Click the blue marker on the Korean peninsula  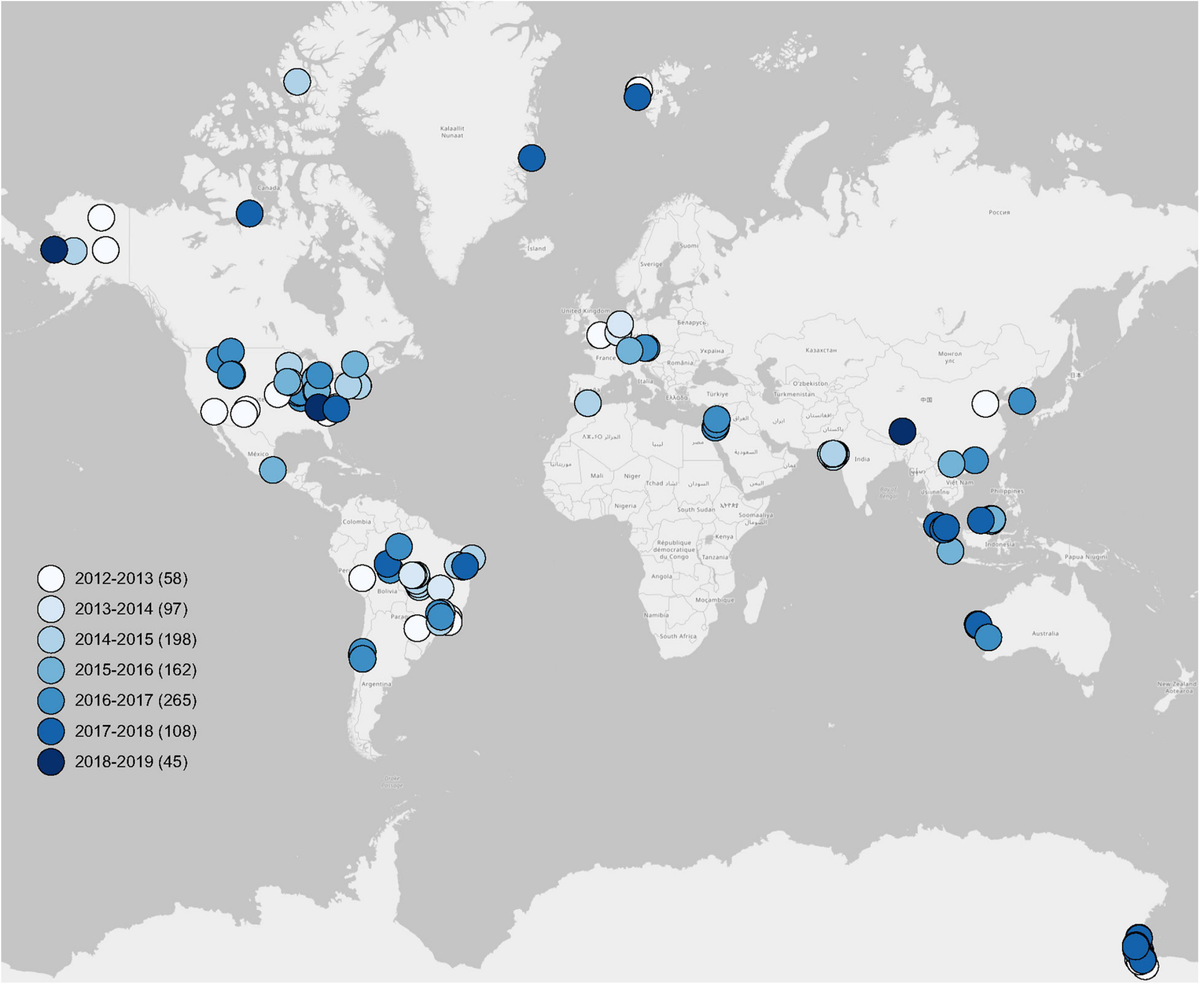tap(1022, 401)
